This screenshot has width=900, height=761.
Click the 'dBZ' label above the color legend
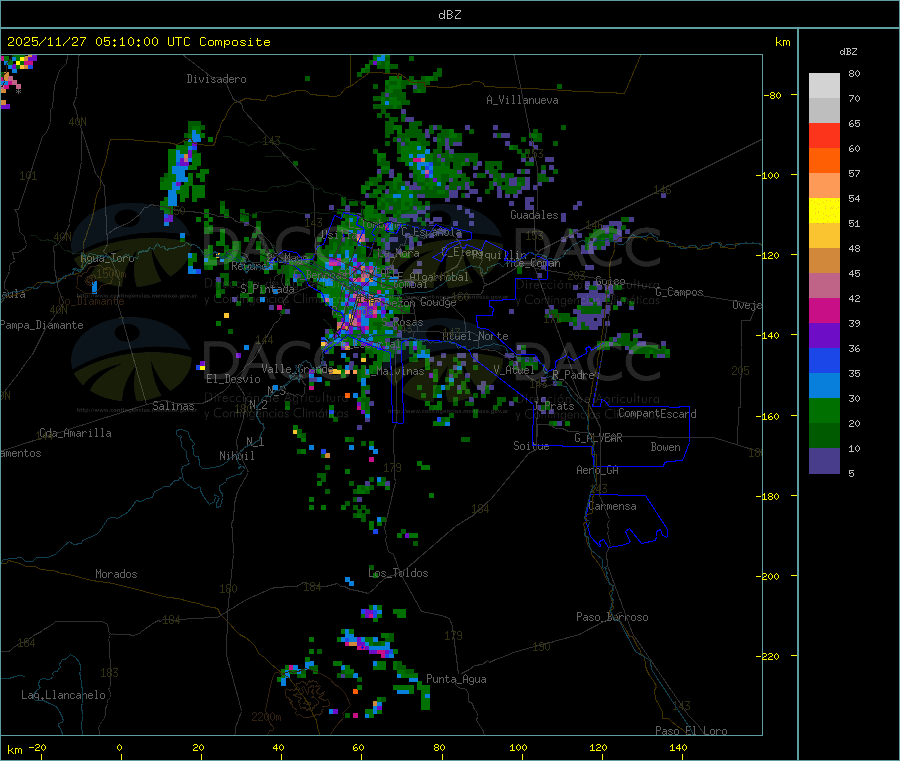click(848, 52)
